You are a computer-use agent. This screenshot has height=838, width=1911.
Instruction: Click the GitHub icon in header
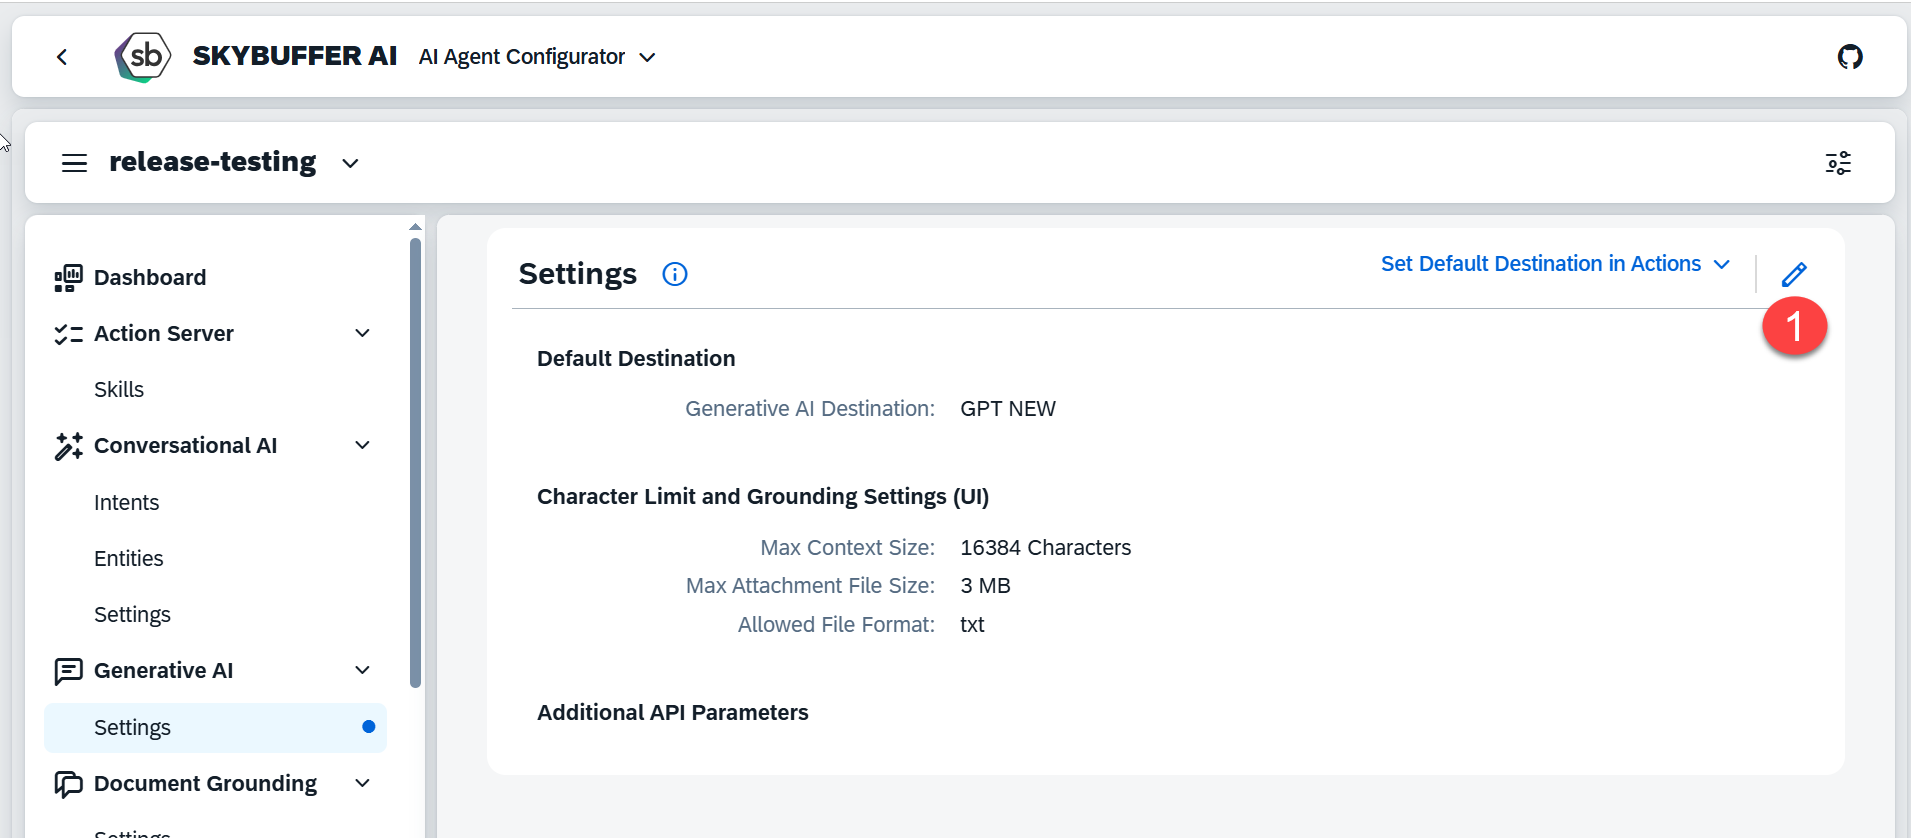coord(1849,57)
